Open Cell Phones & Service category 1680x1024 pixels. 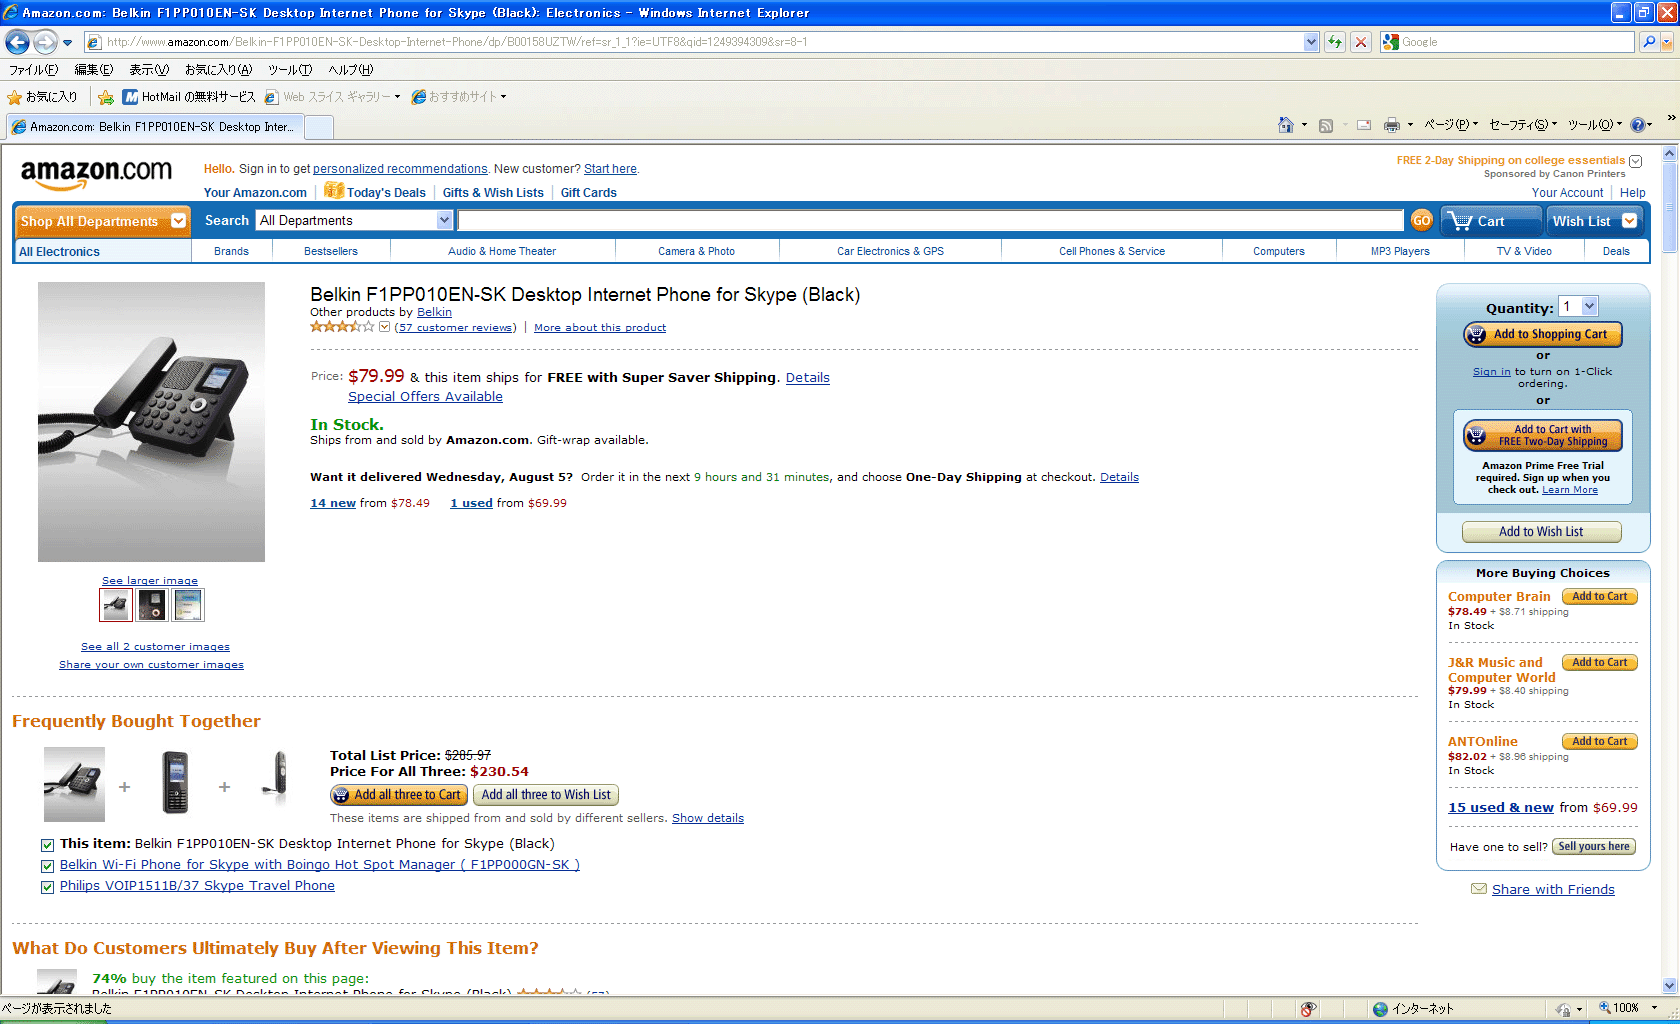point(1111,252)
